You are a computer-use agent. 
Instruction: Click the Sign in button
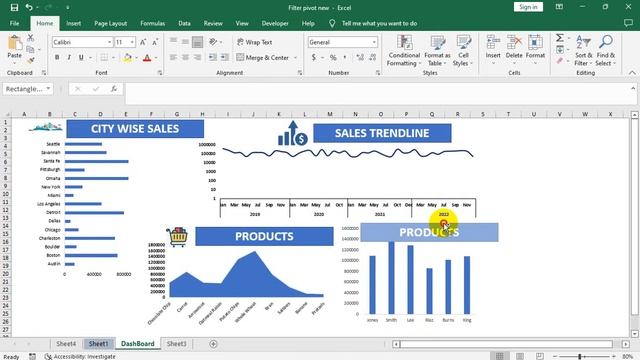pos(528,7)
